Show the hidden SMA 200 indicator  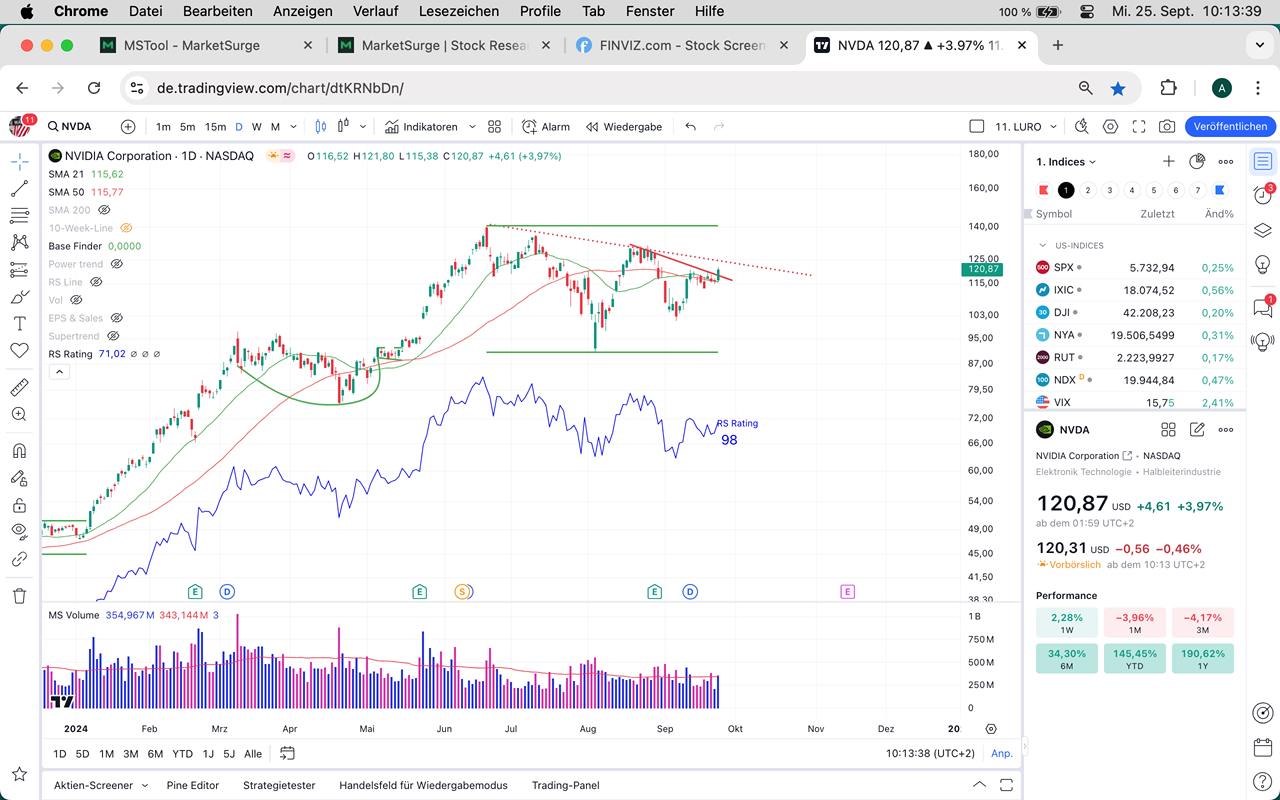pyautogui.click(x=104, y=210)
